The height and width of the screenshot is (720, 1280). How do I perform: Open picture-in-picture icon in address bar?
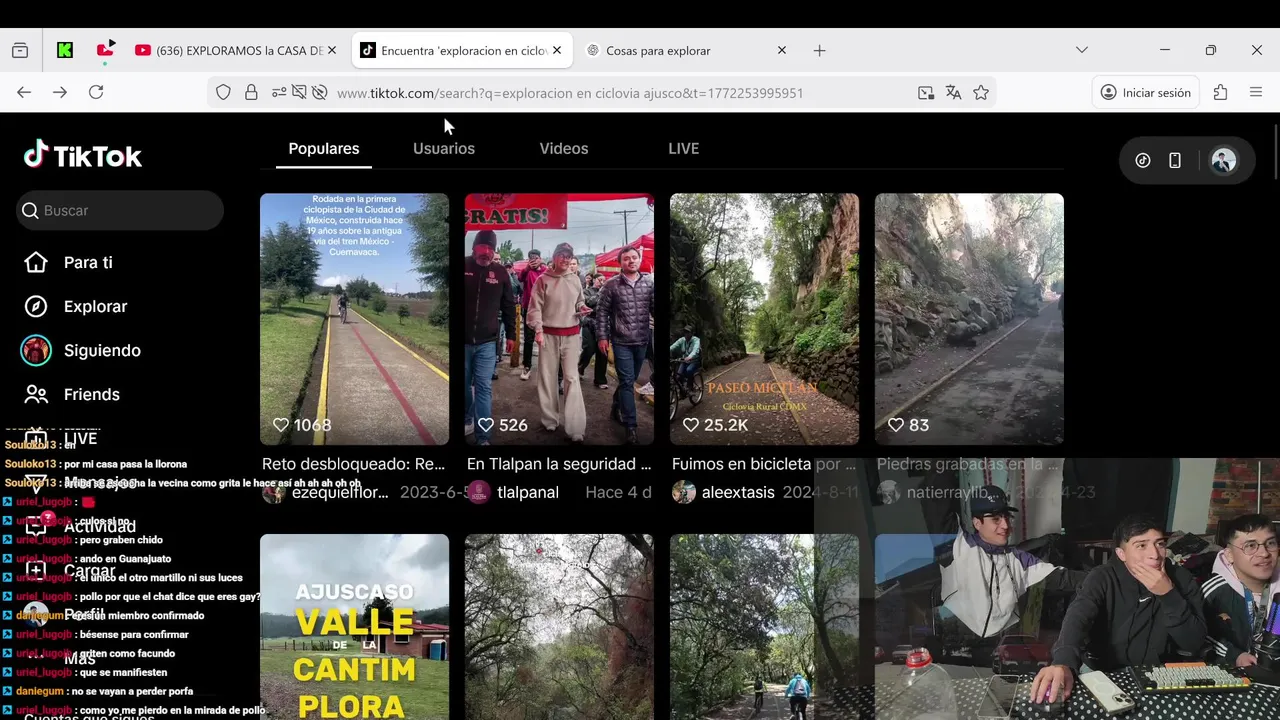click(926, 93)
